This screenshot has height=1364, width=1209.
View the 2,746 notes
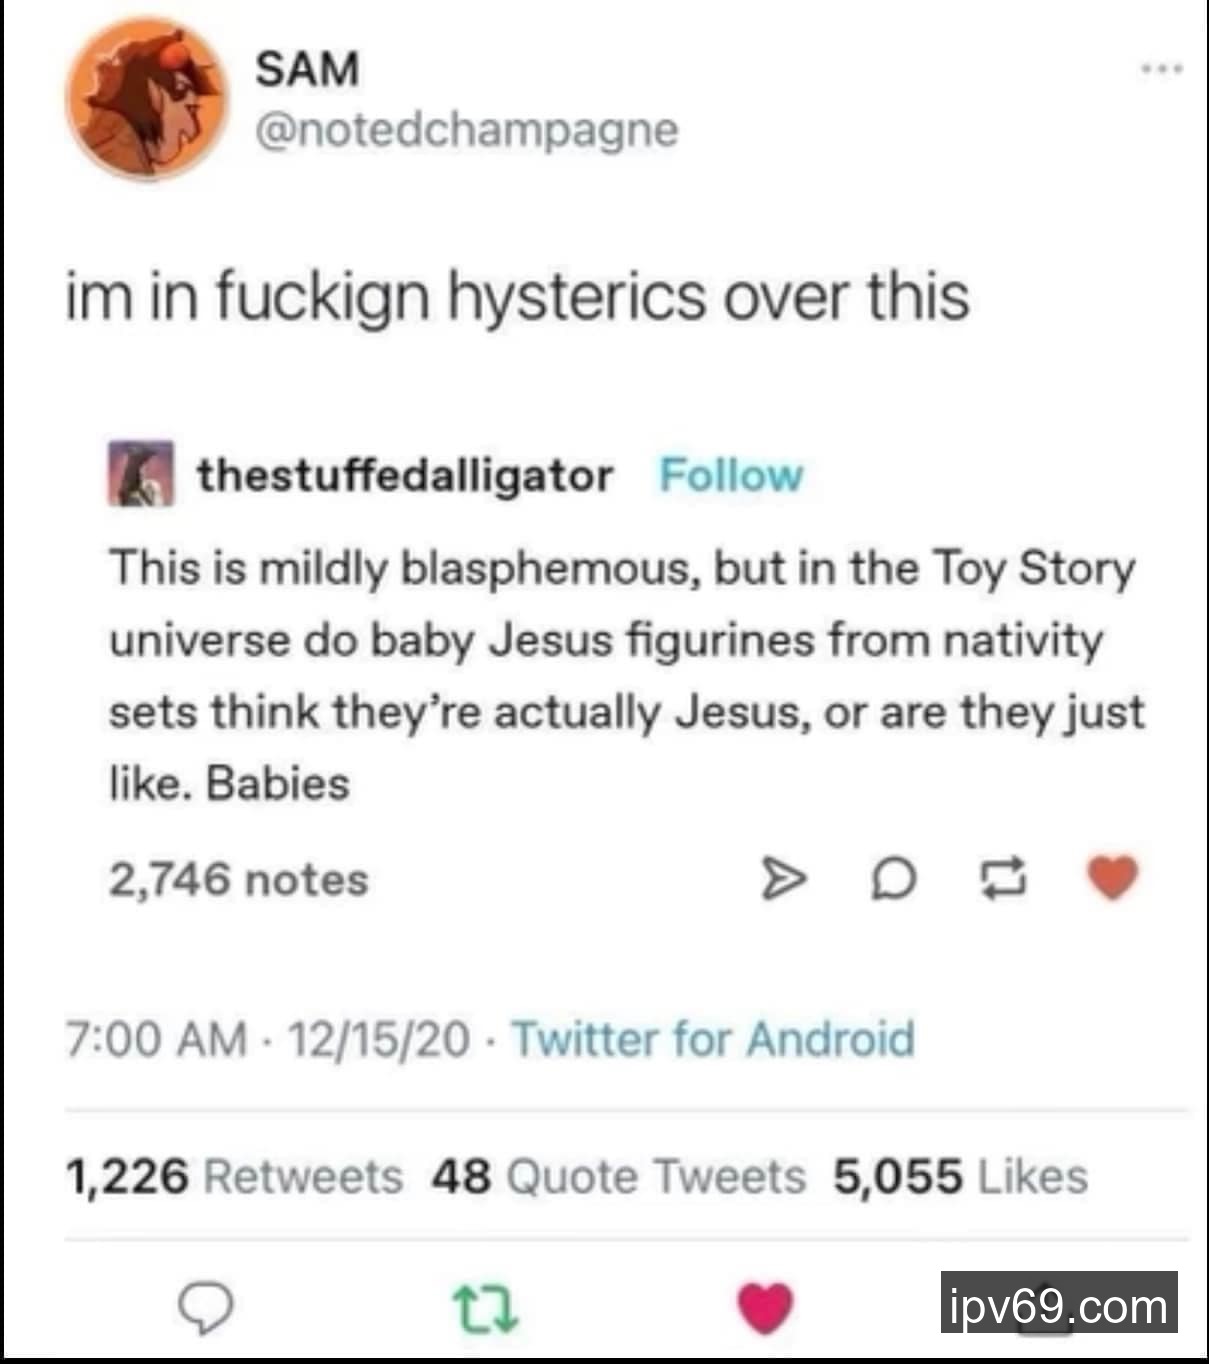tap(238, 880)
